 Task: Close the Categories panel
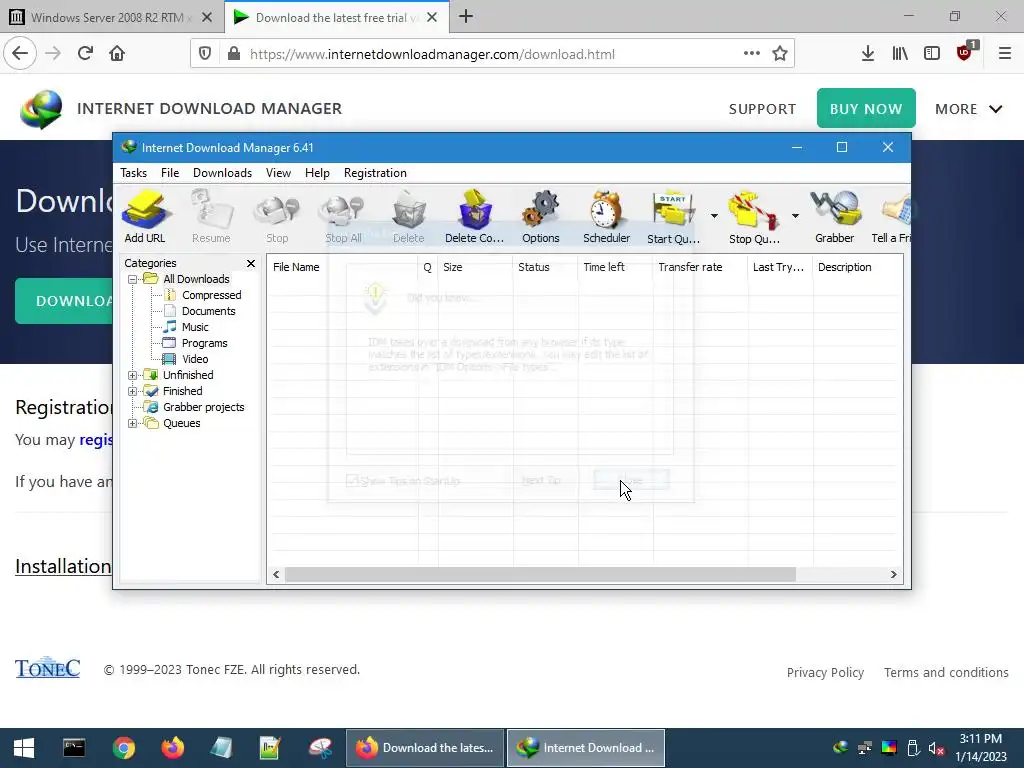[x=251, y=263]
